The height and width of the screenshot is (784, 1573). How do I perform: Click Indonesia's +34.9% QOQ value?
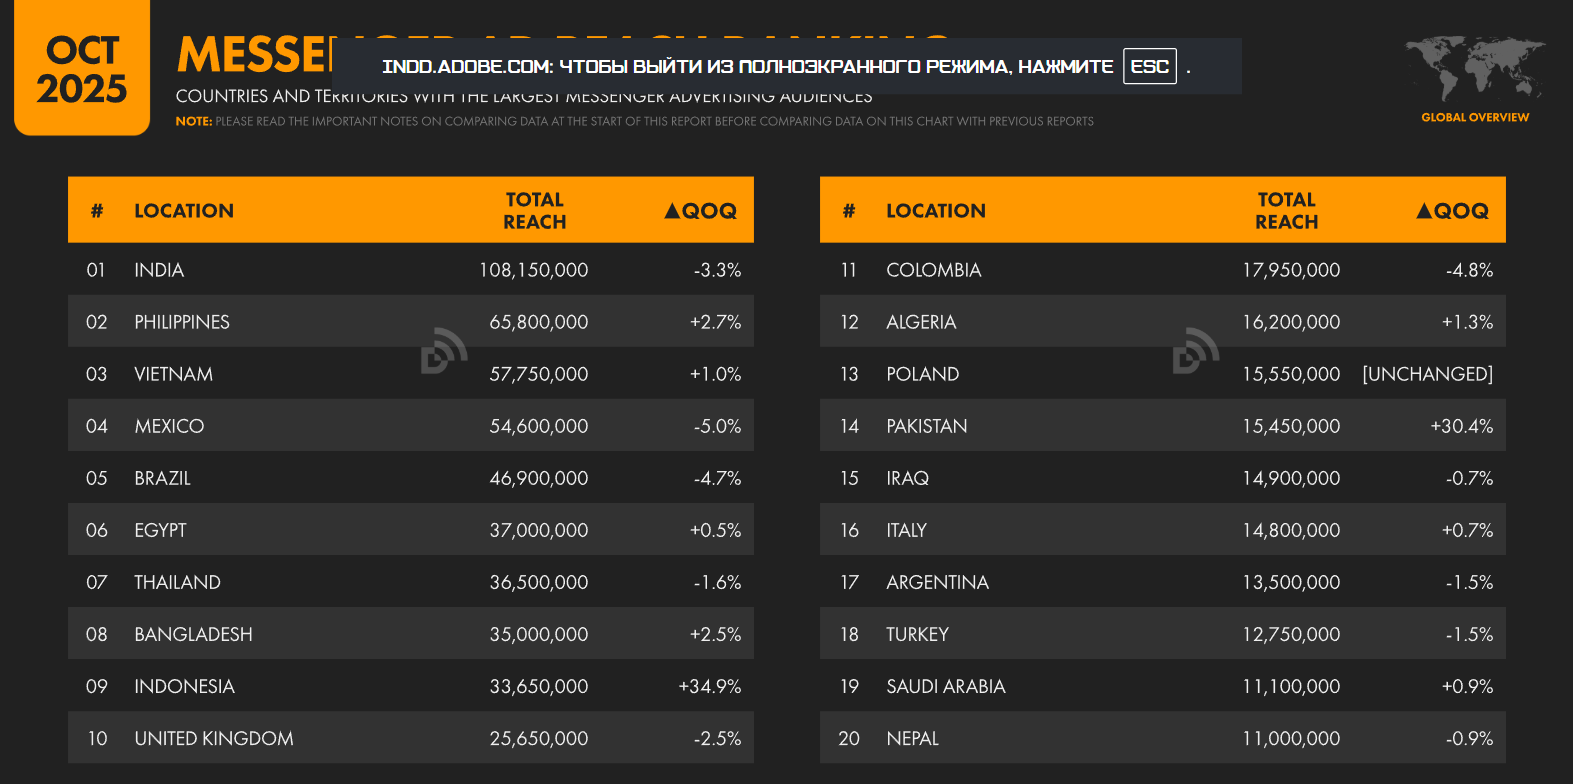click(710, 686)
